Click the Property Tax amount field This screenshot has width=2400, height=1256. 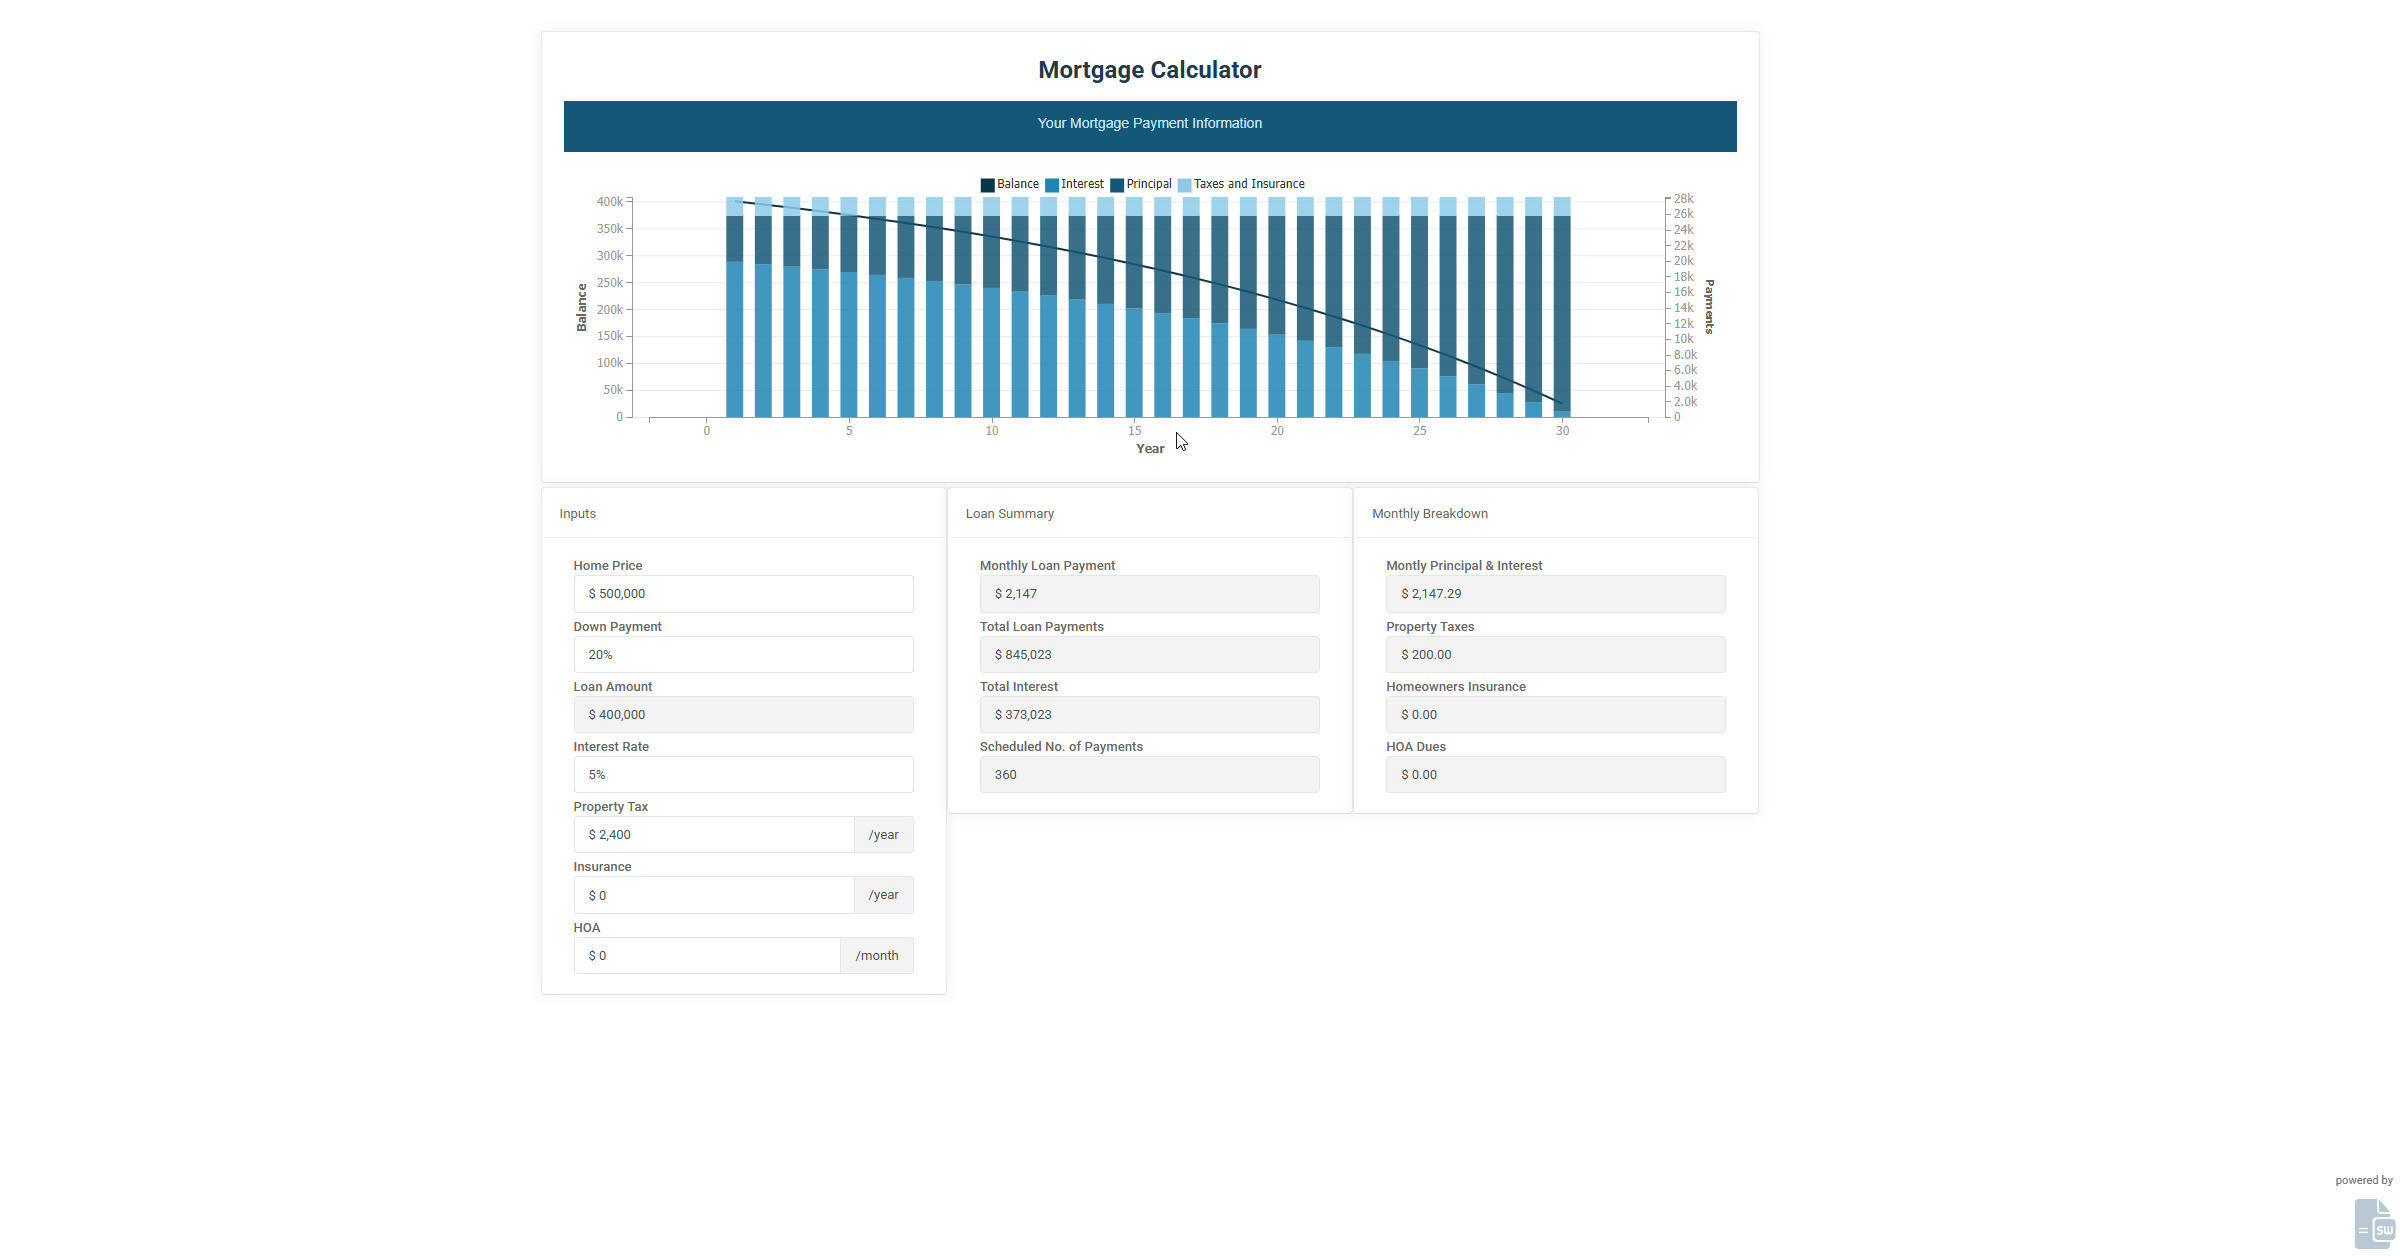714,835
